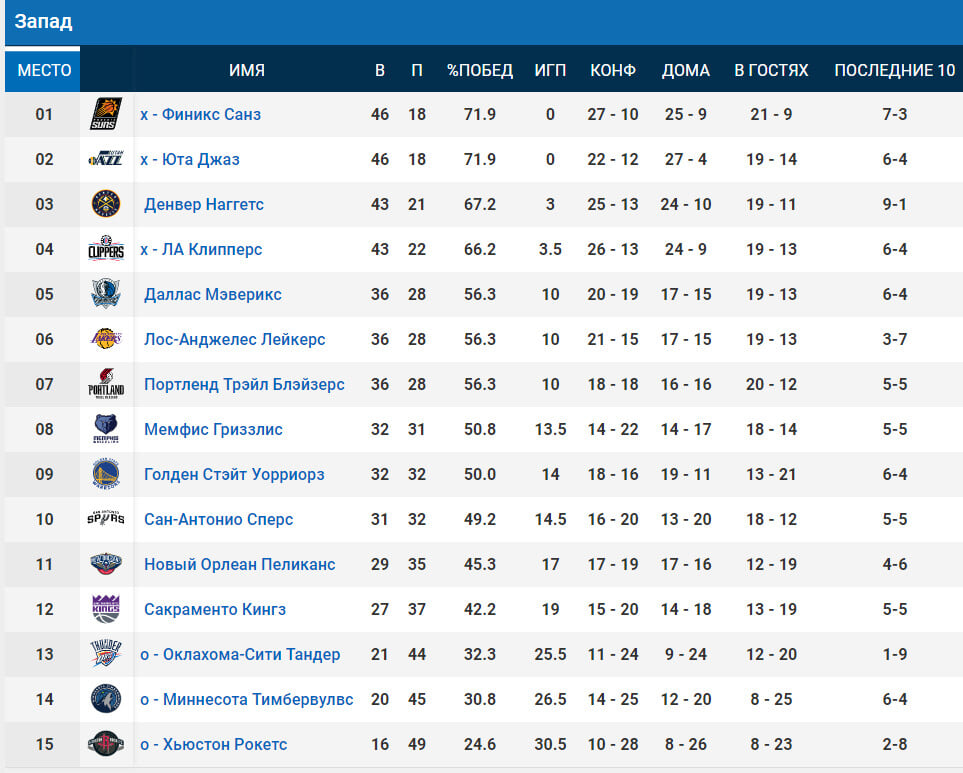Click Houston's 2-8 last ten record
The width and height of the screenshot is (963, 773).
[895, 744]
